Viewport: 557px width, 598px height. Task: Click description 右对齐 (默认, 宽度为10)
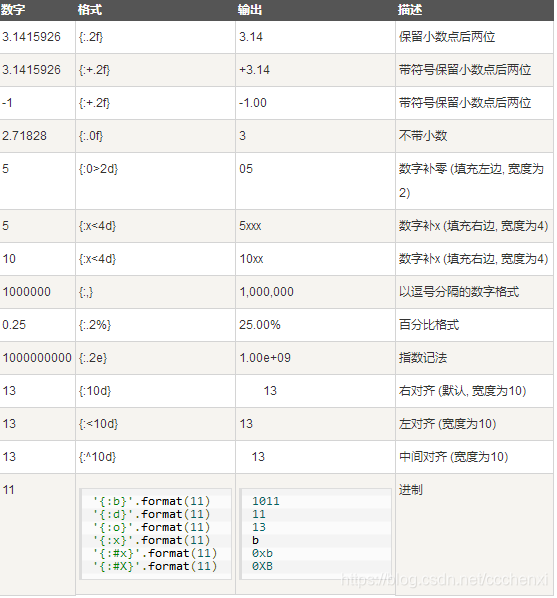point(463,391)
